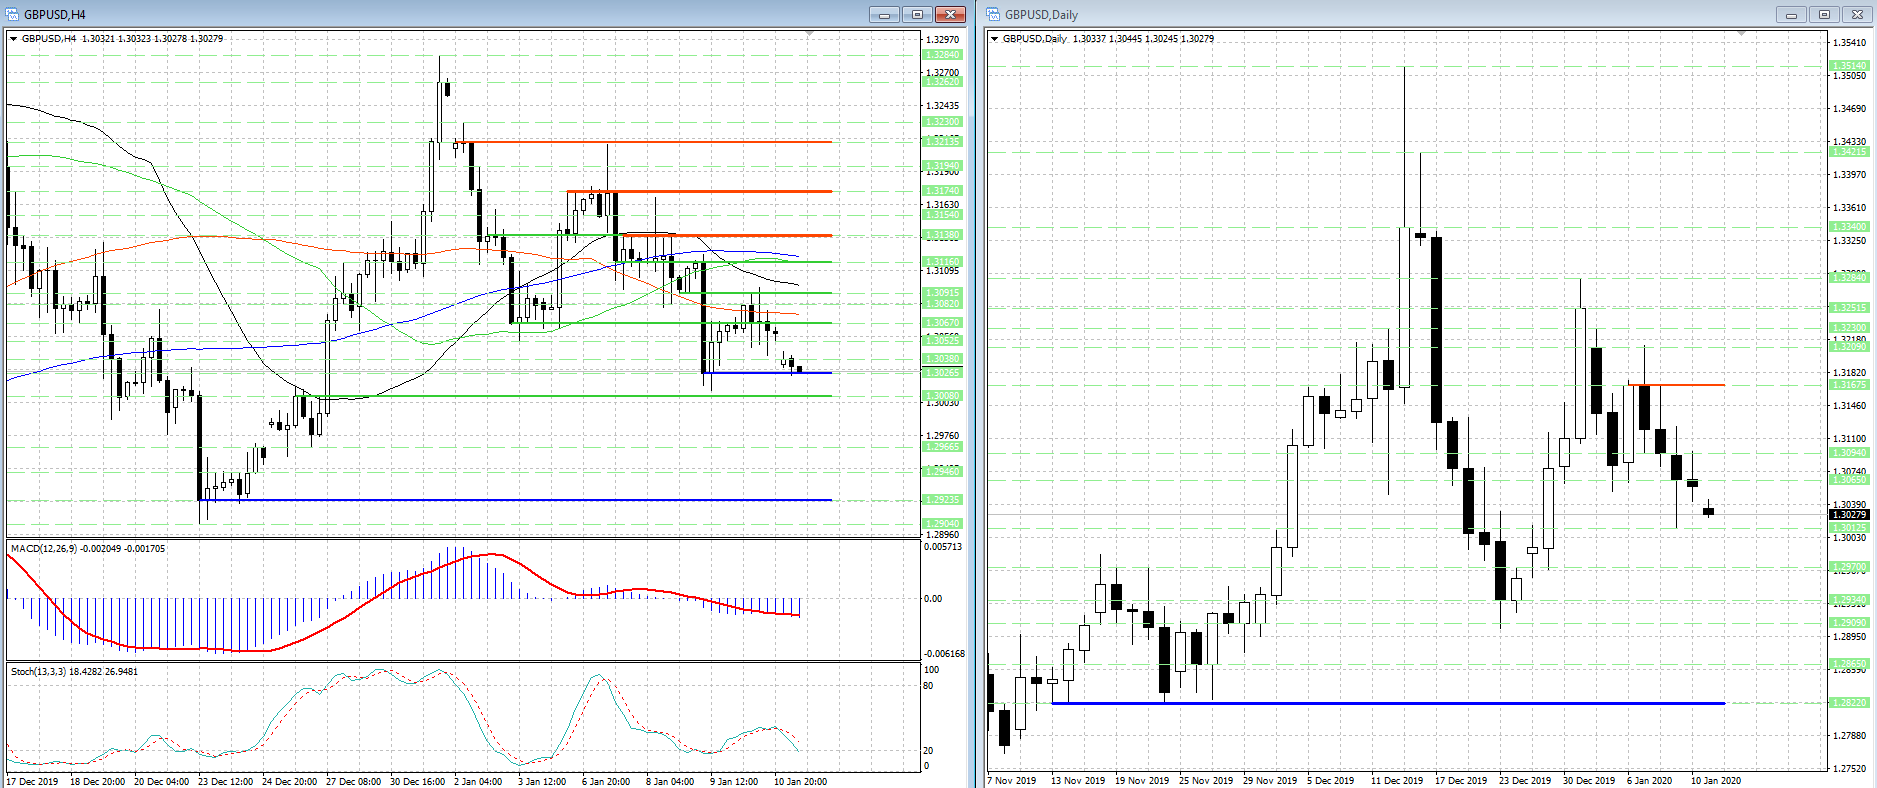Viewport: 1877px width, 788px height.
Task: Click the chart shift marker in Daily chart
Action: click(x=1741, y=34)
